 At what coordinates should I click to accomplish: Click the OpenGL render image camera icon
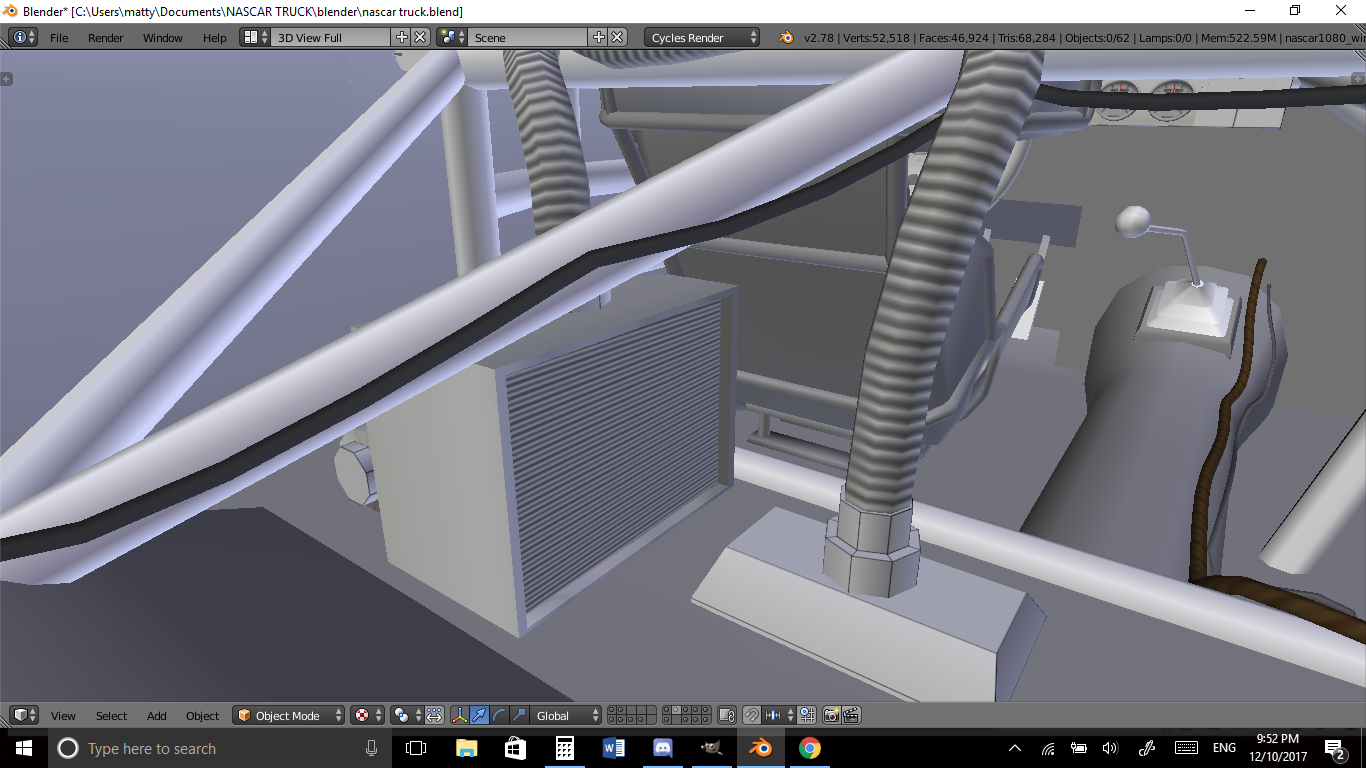(x=831, y=715)
